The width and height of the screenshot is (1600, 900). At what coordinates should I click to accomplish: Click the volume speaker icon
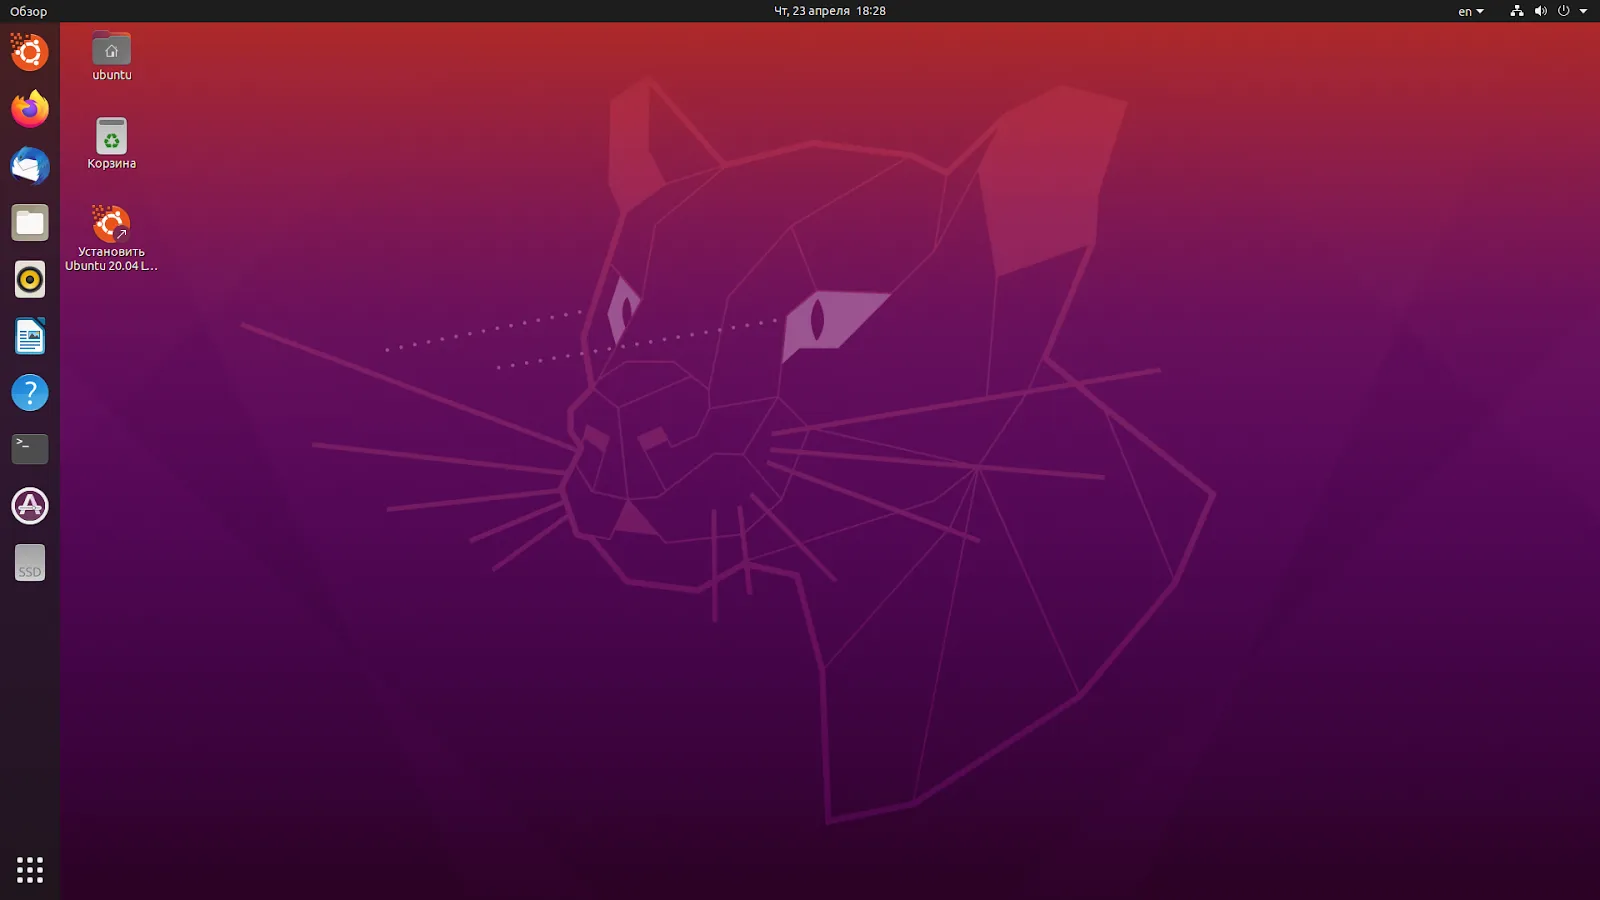(1540, 11)
